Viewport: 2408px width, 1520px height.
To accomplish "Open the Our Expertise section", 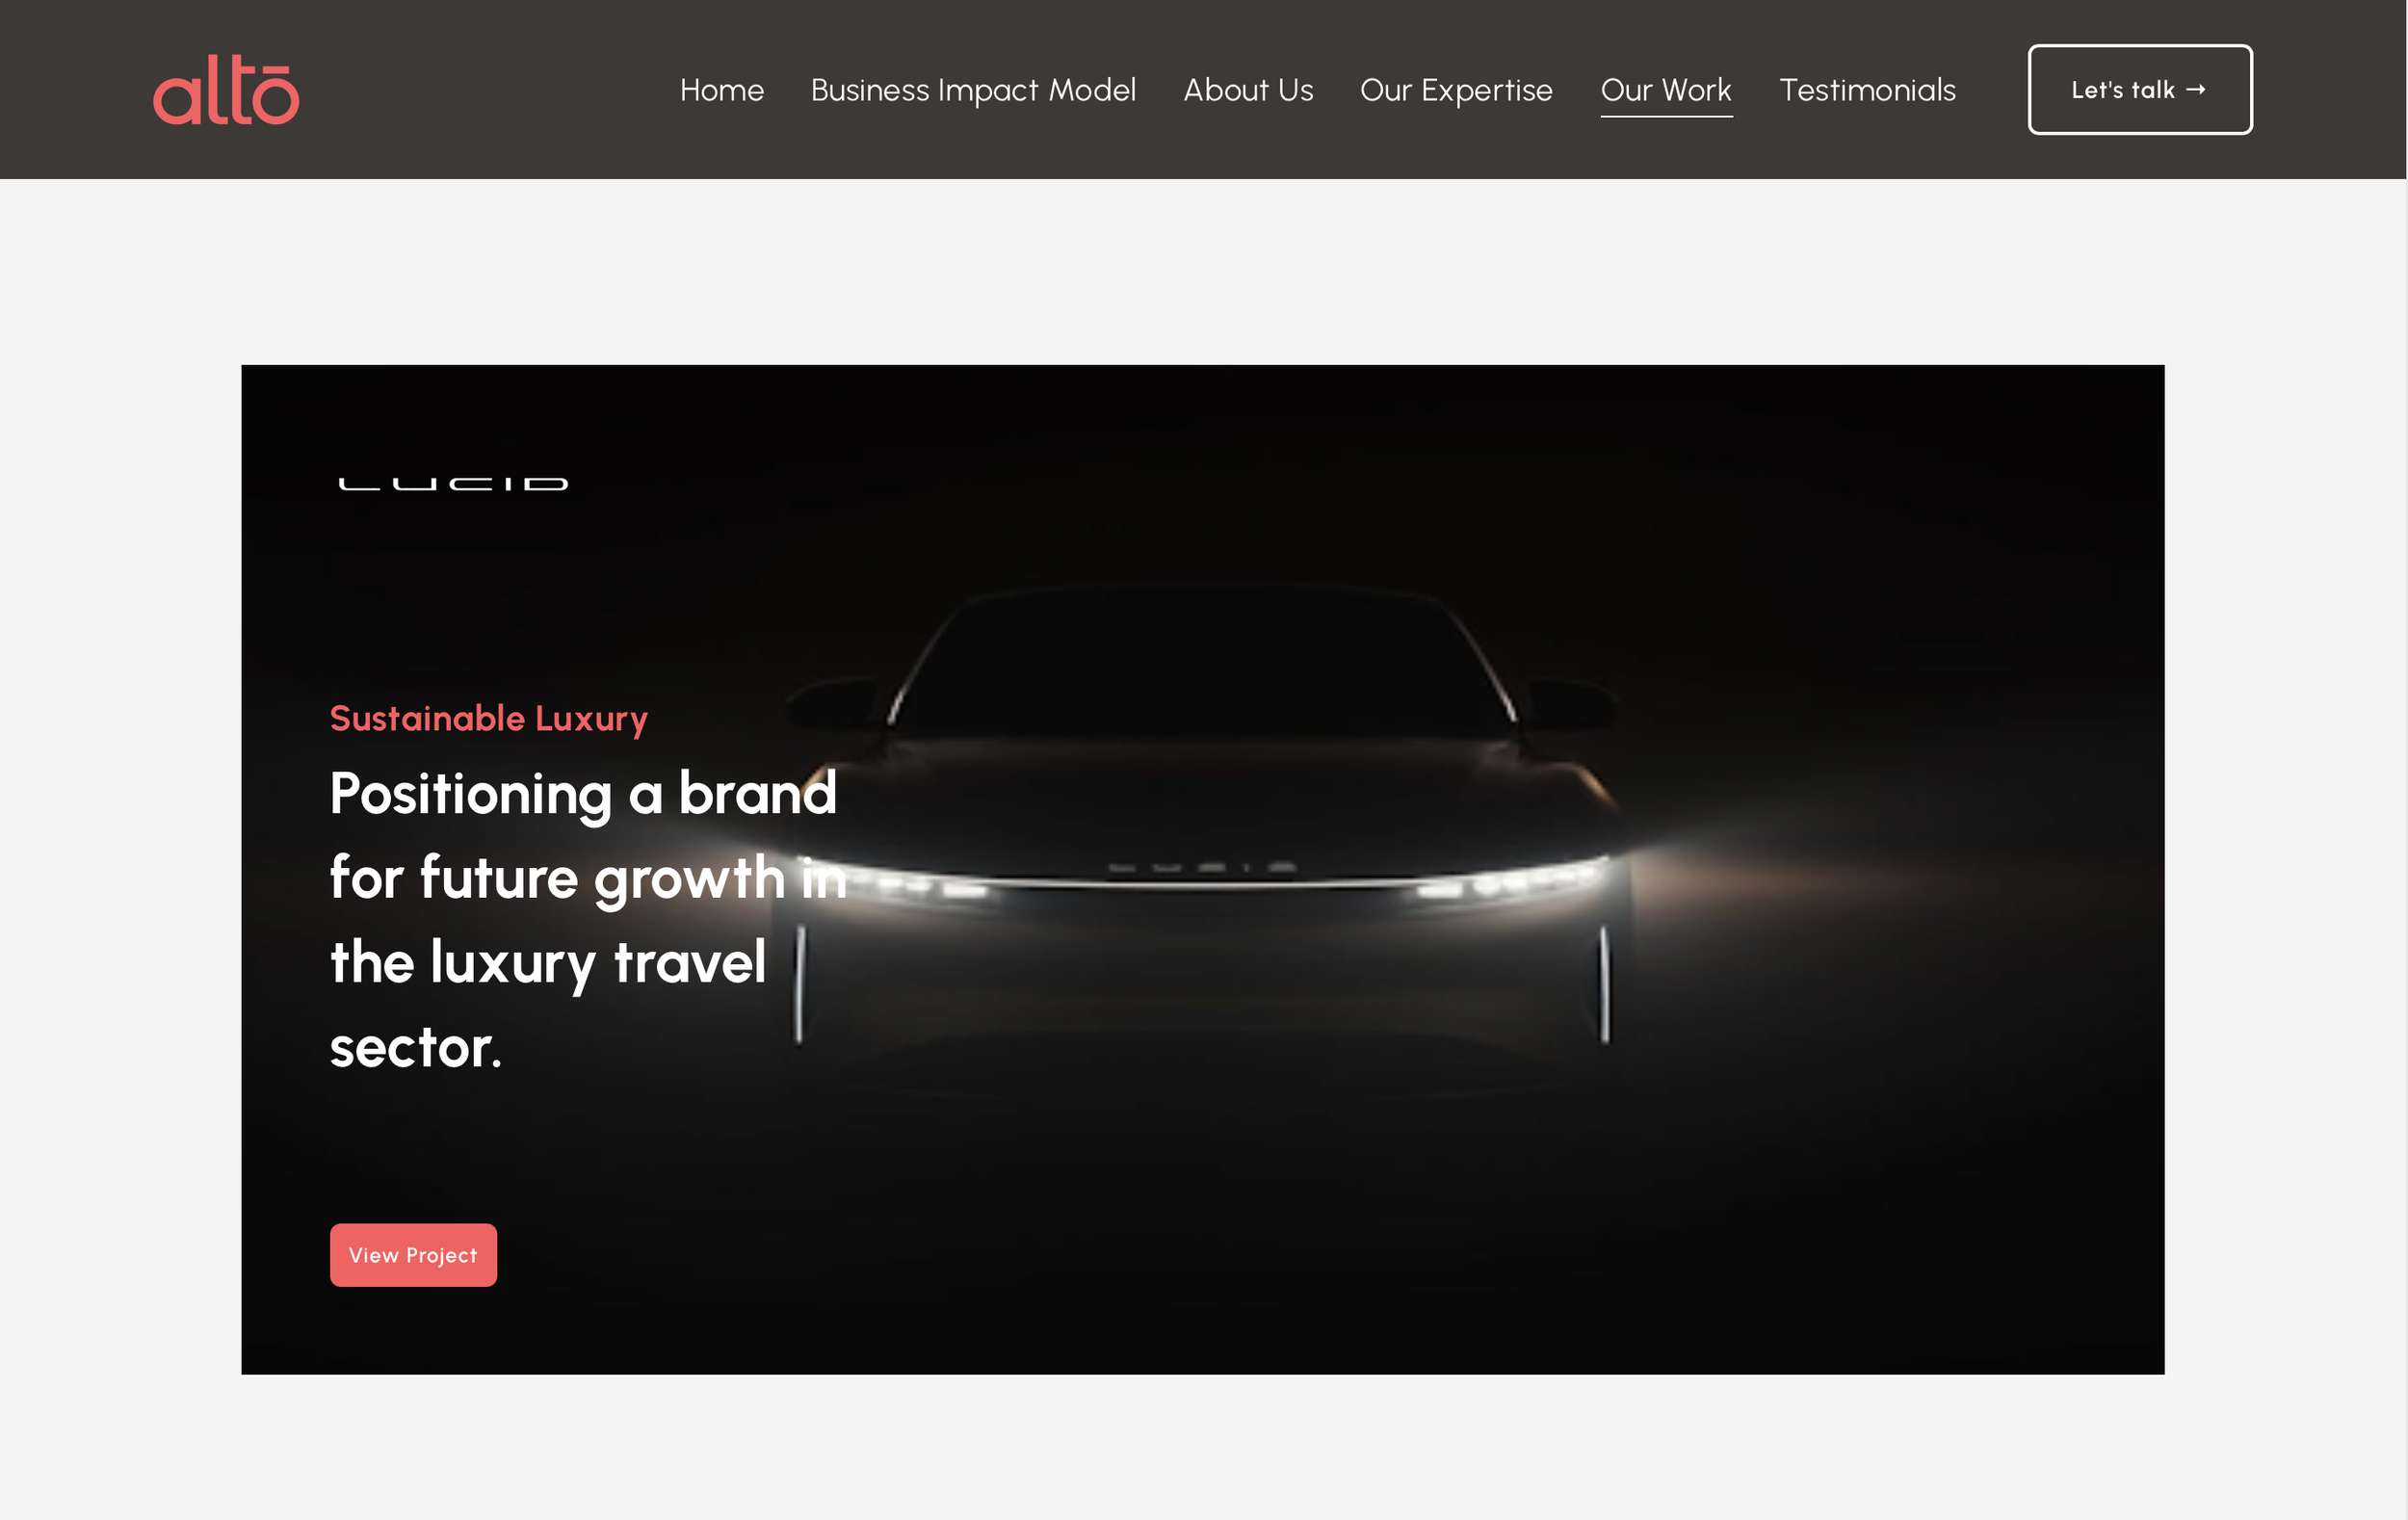I will 1456,90.
